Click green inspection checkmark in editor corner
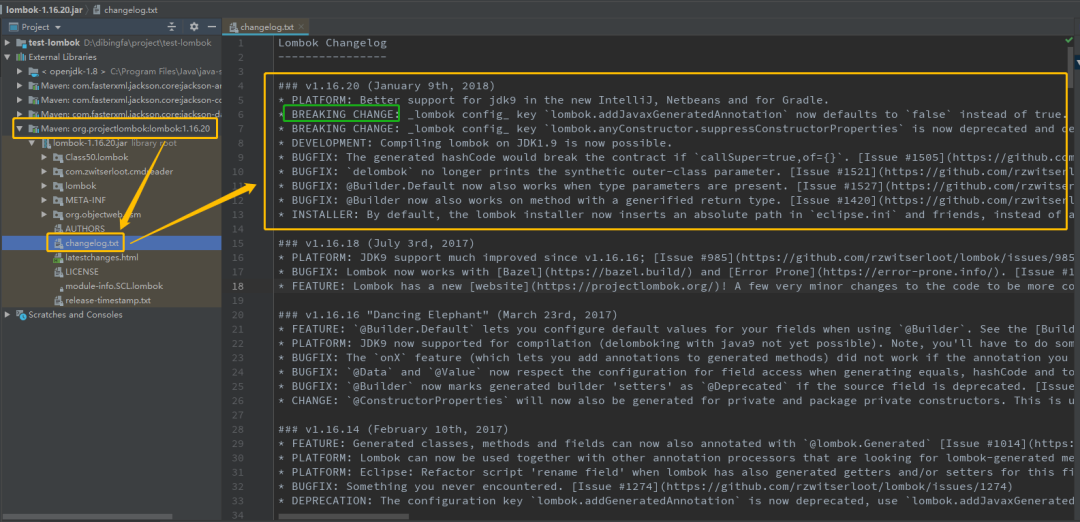 (x=1068, y=42)
